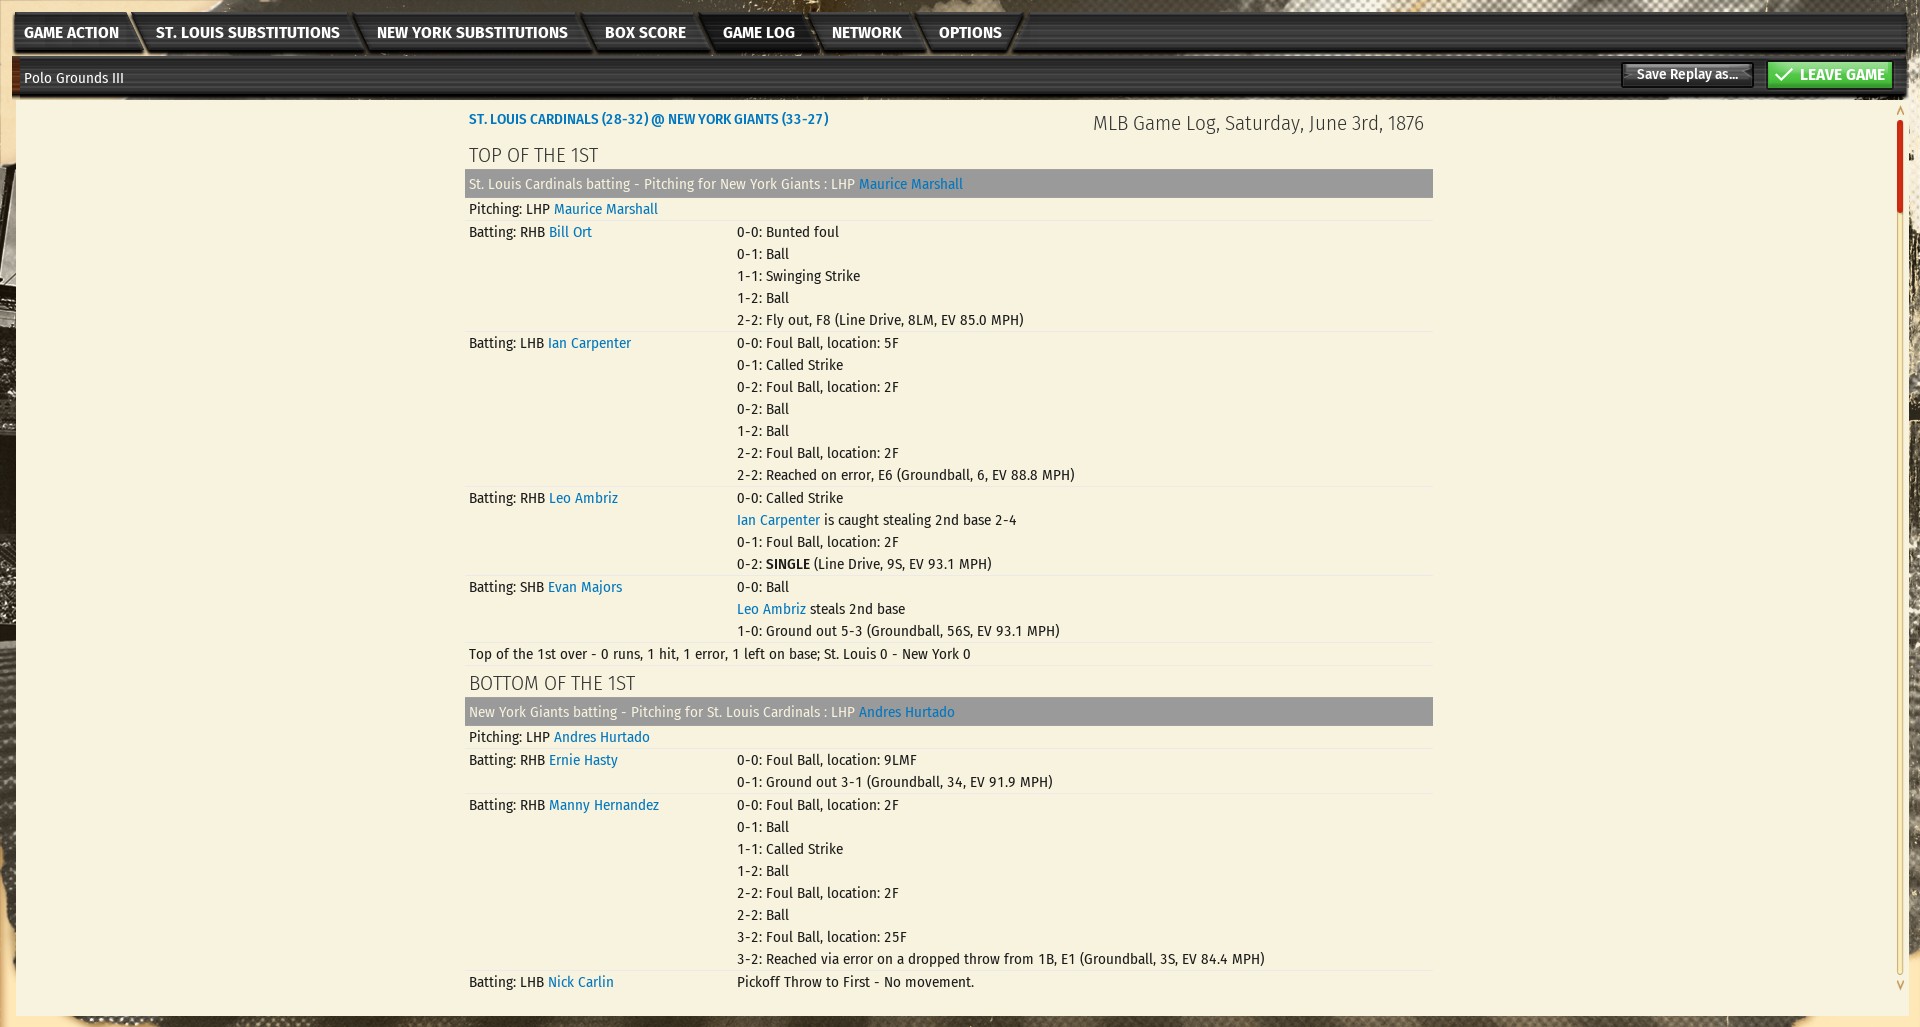Open the Cardinals at Giants matchup link
Screen dimensions: 1920x1027
point(648,119)
